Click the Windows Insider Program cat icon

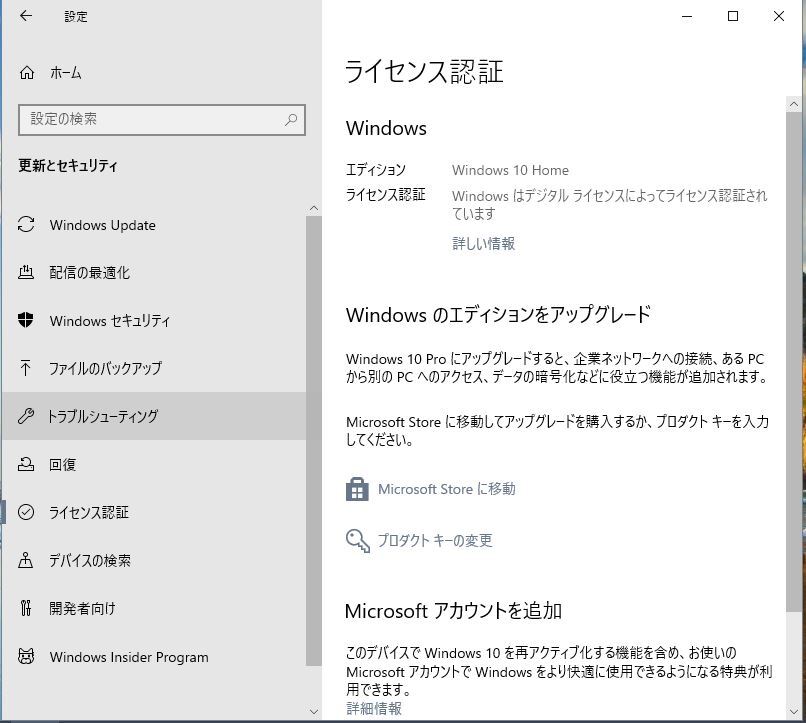coord(26,656)
